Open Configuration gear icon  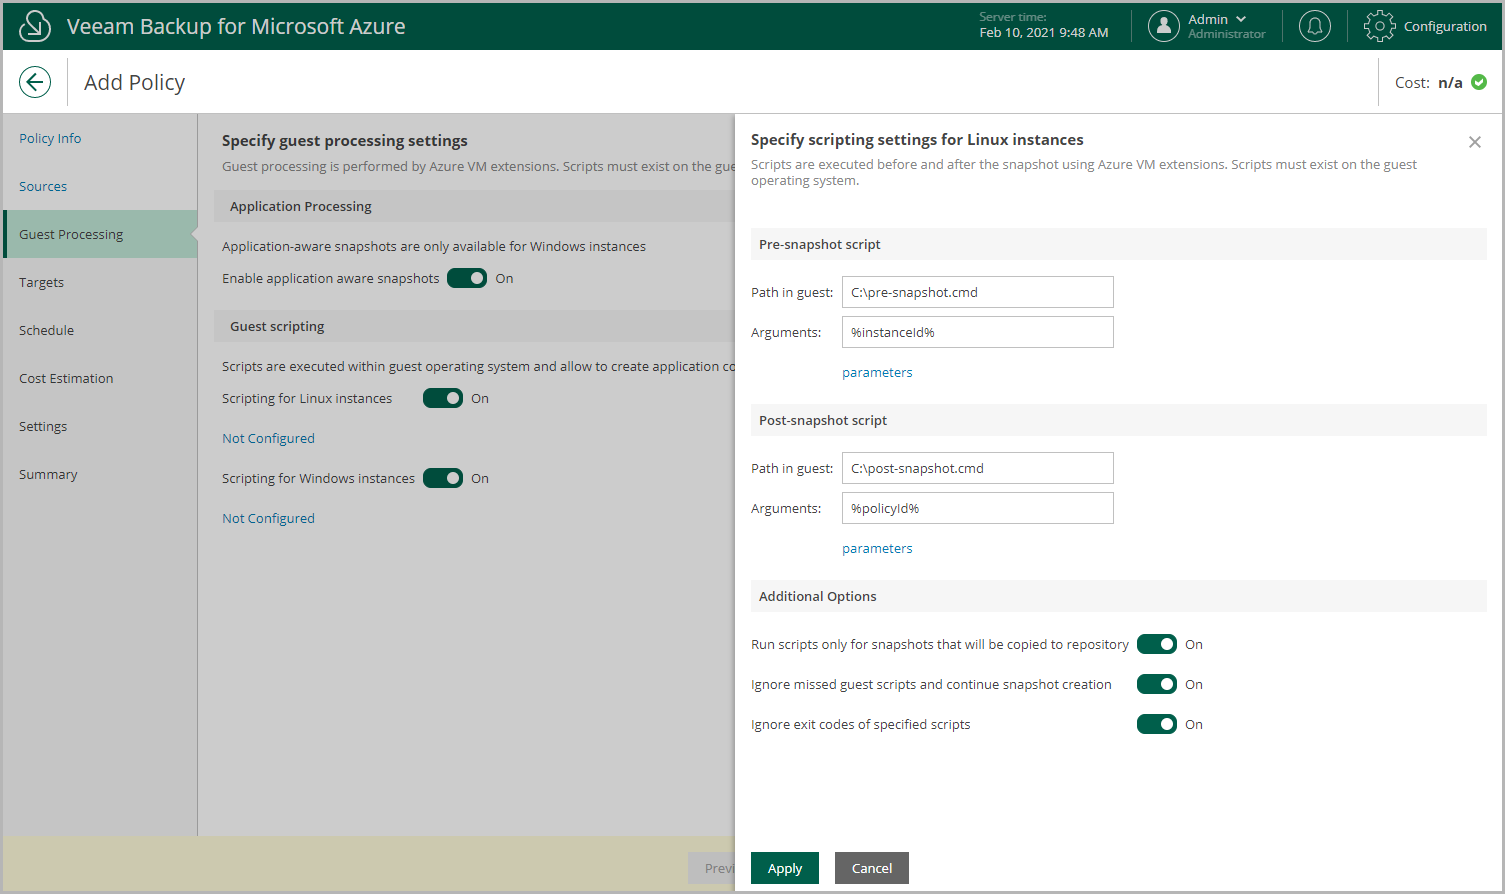tap(1379, 26)
